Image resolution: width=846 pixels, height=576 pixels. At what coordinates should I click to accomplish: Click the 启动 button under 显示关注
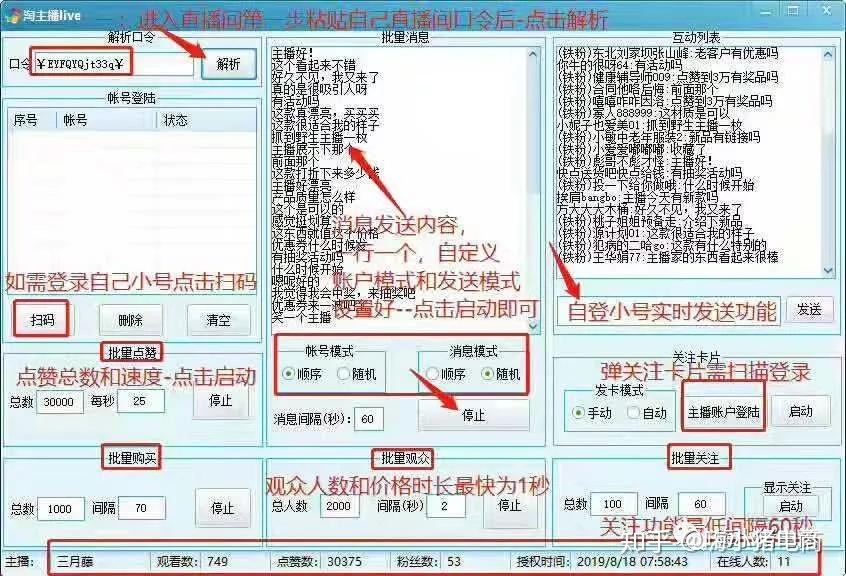click(x=791, y=507)
